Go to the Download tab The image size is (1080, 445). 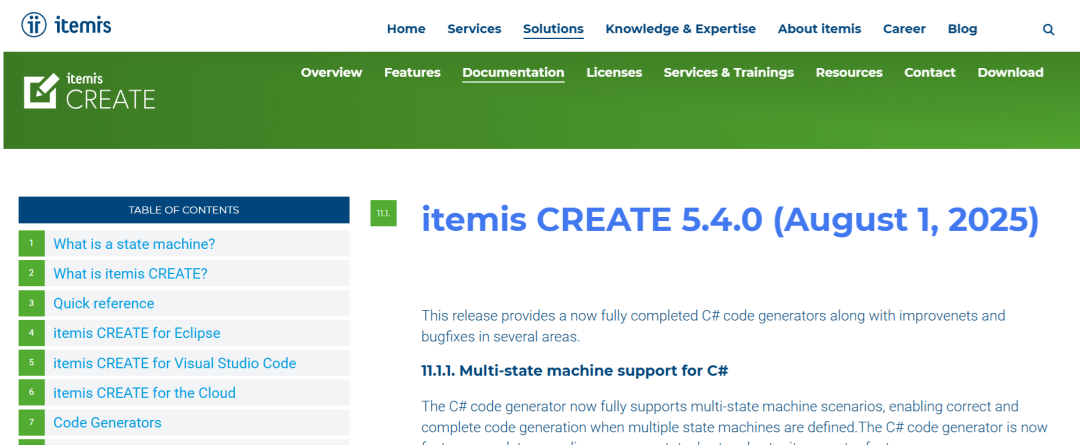(1010, 72)
